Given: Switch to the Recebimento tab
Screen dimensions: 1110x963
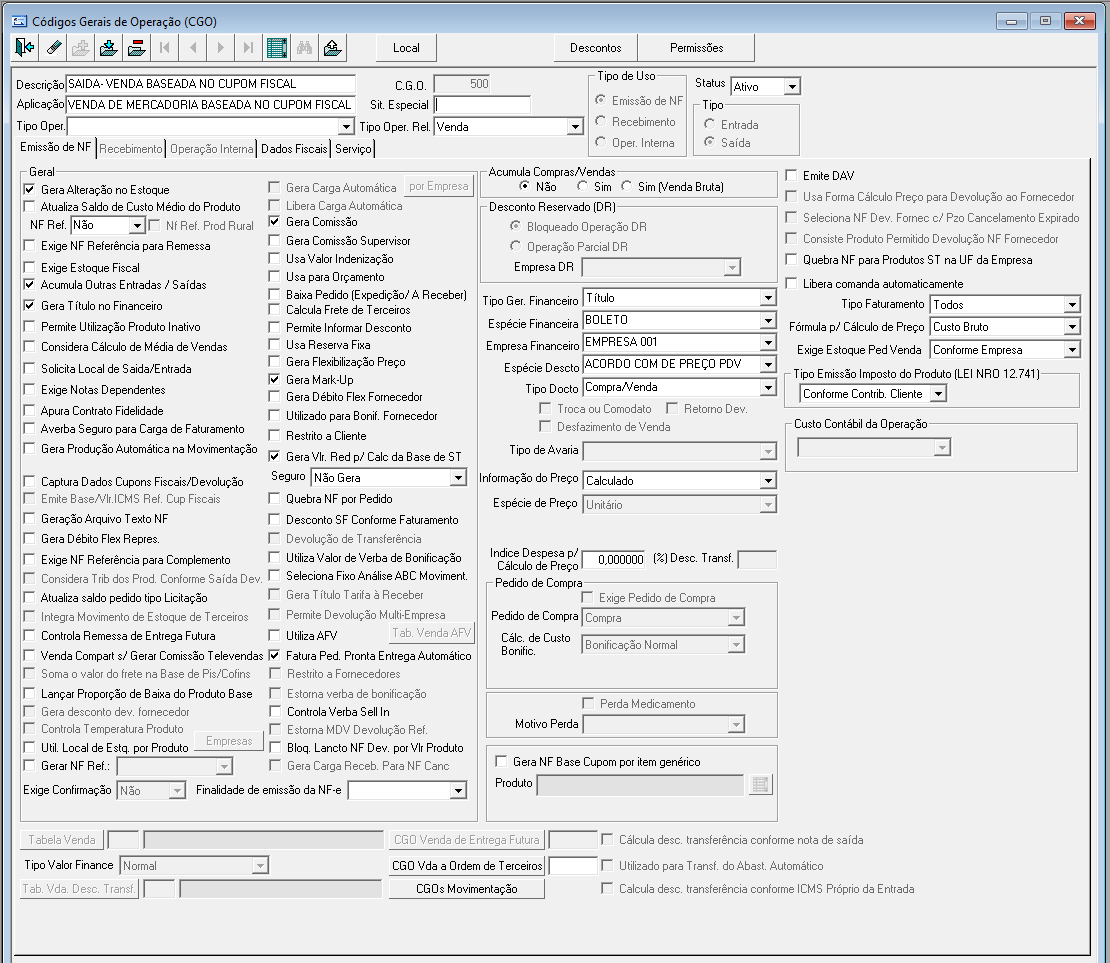Looking at the screenshot, I should (x=131, y=149).
